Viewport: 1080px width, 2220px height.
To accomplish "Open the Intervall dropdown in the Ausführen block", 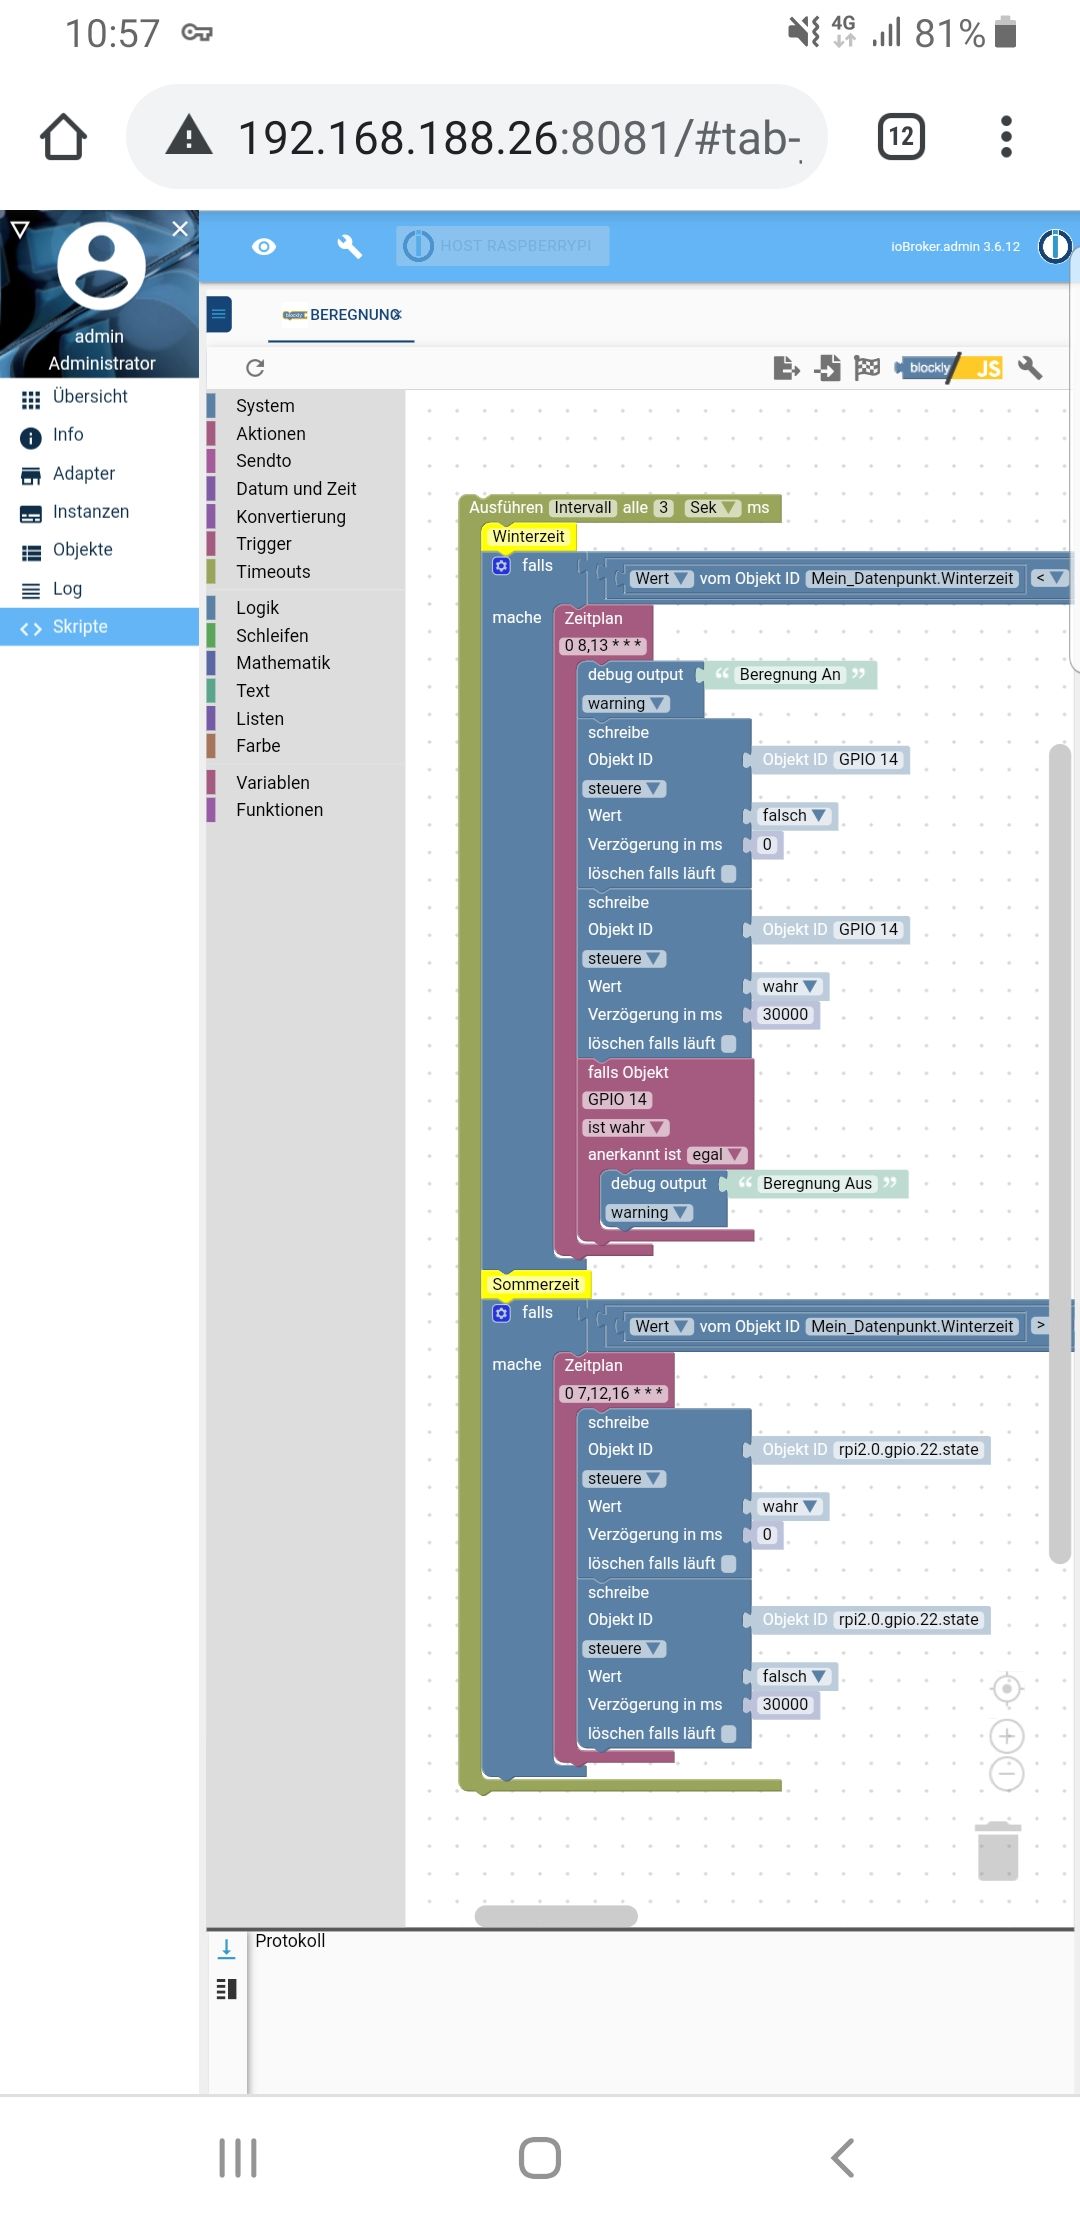I will pos(582,508).
